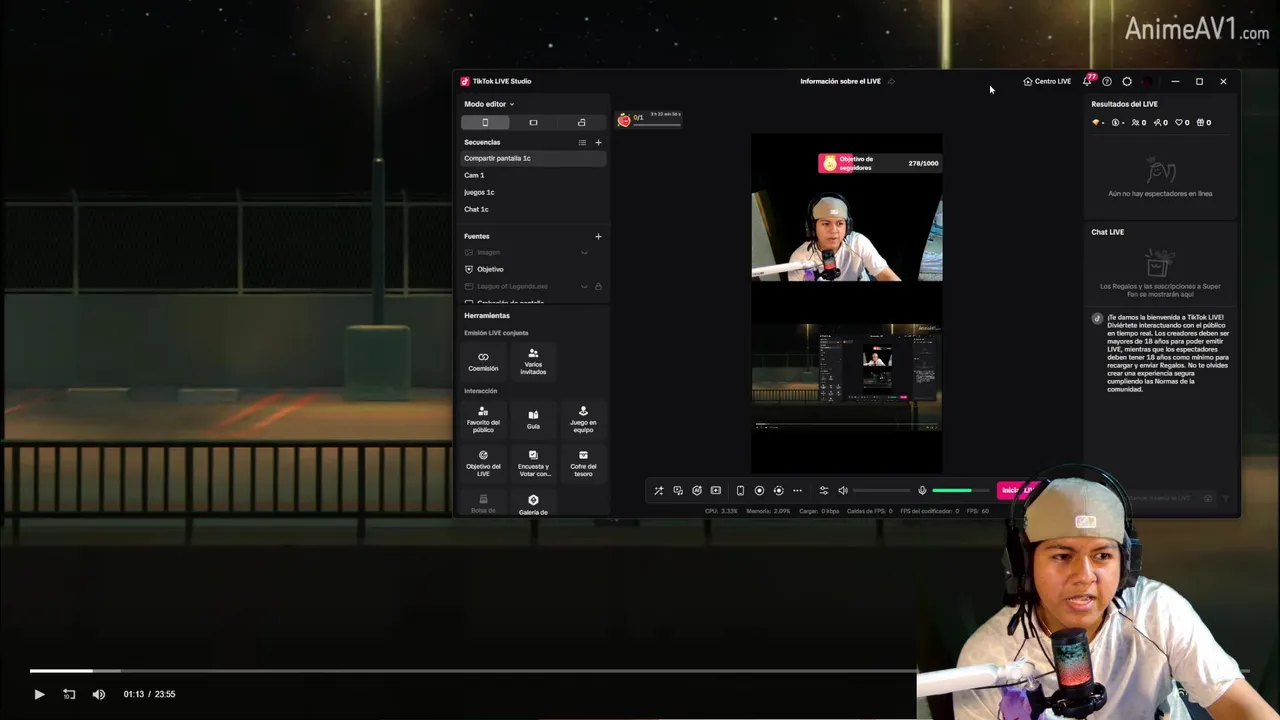Screen dimensions: 1280x720
Task: Click the likes heart count
Action: tap(1182, 122)
